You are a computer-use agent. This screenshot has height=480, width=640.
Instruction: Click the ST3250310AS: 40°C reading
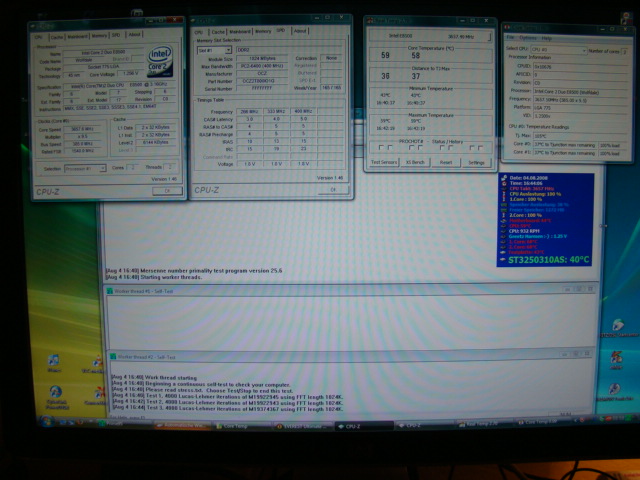pyautogui.click(x=548, y=260)
